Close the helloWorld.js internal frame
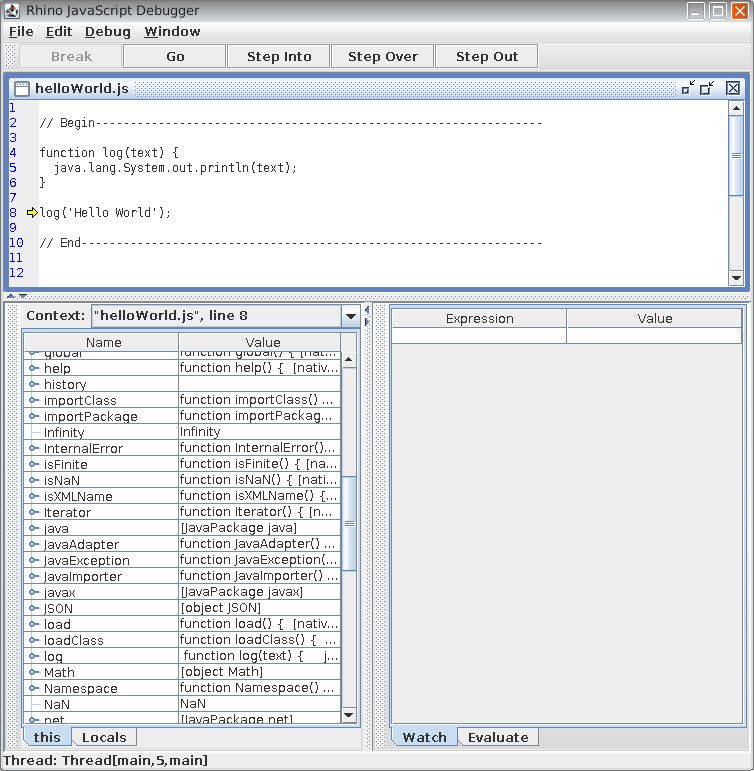Screen dimensions: 754x771 point(733,88)
